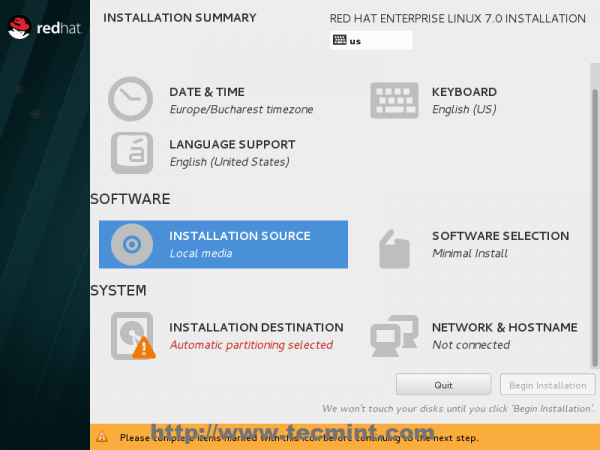Click the vertical scrollbar on the right
600x450 pixels.
pyautogui.click(x=595, y=227)
